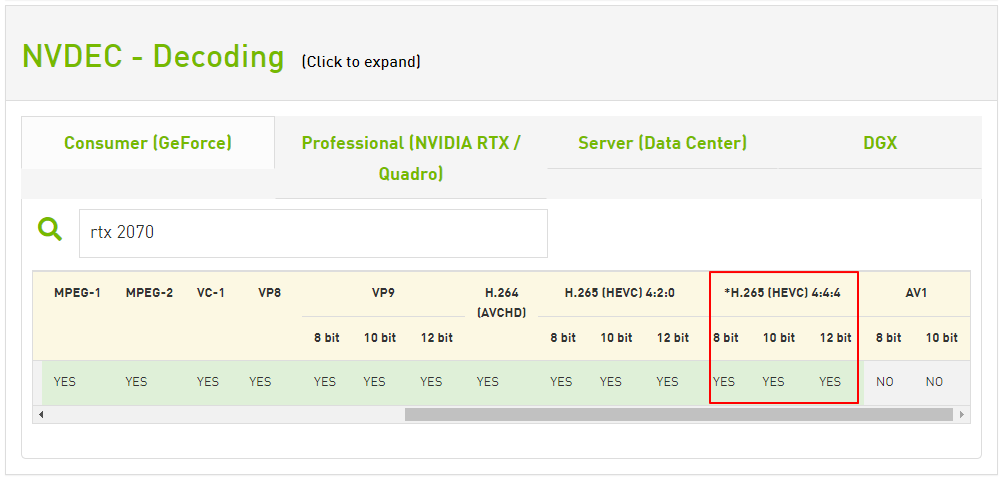1003x480 pixels.
Task: Select the Server (Data Center) tab
Action: tap(662, 143)
